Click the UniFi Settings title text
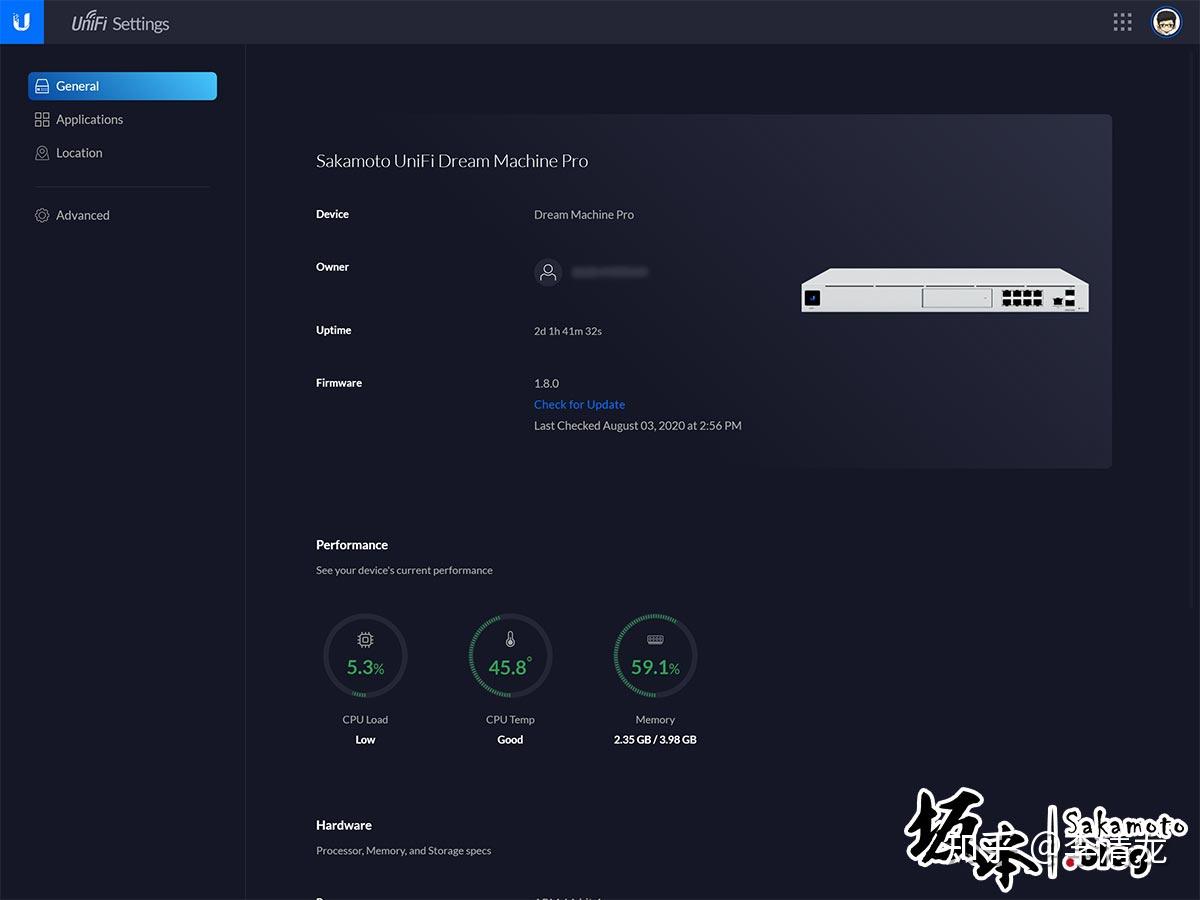The image size is (1200, 900). pos(119,22)
